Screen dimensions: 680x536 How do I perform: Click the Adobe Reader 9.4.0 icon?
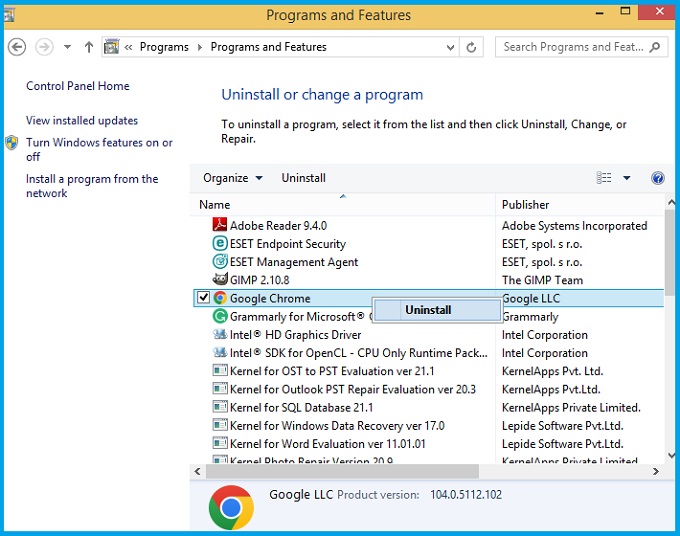click(x=220, y=225)
